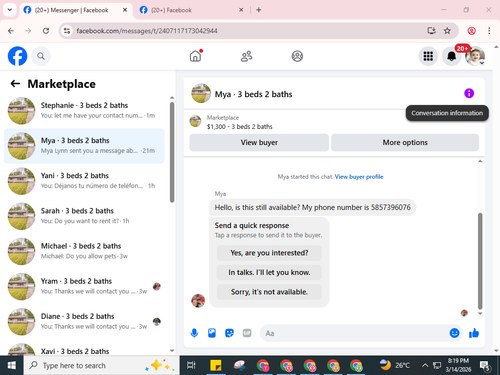Screen dimensions: 500x375
Task: Open the Windows notification center
Action: point(485,366)
